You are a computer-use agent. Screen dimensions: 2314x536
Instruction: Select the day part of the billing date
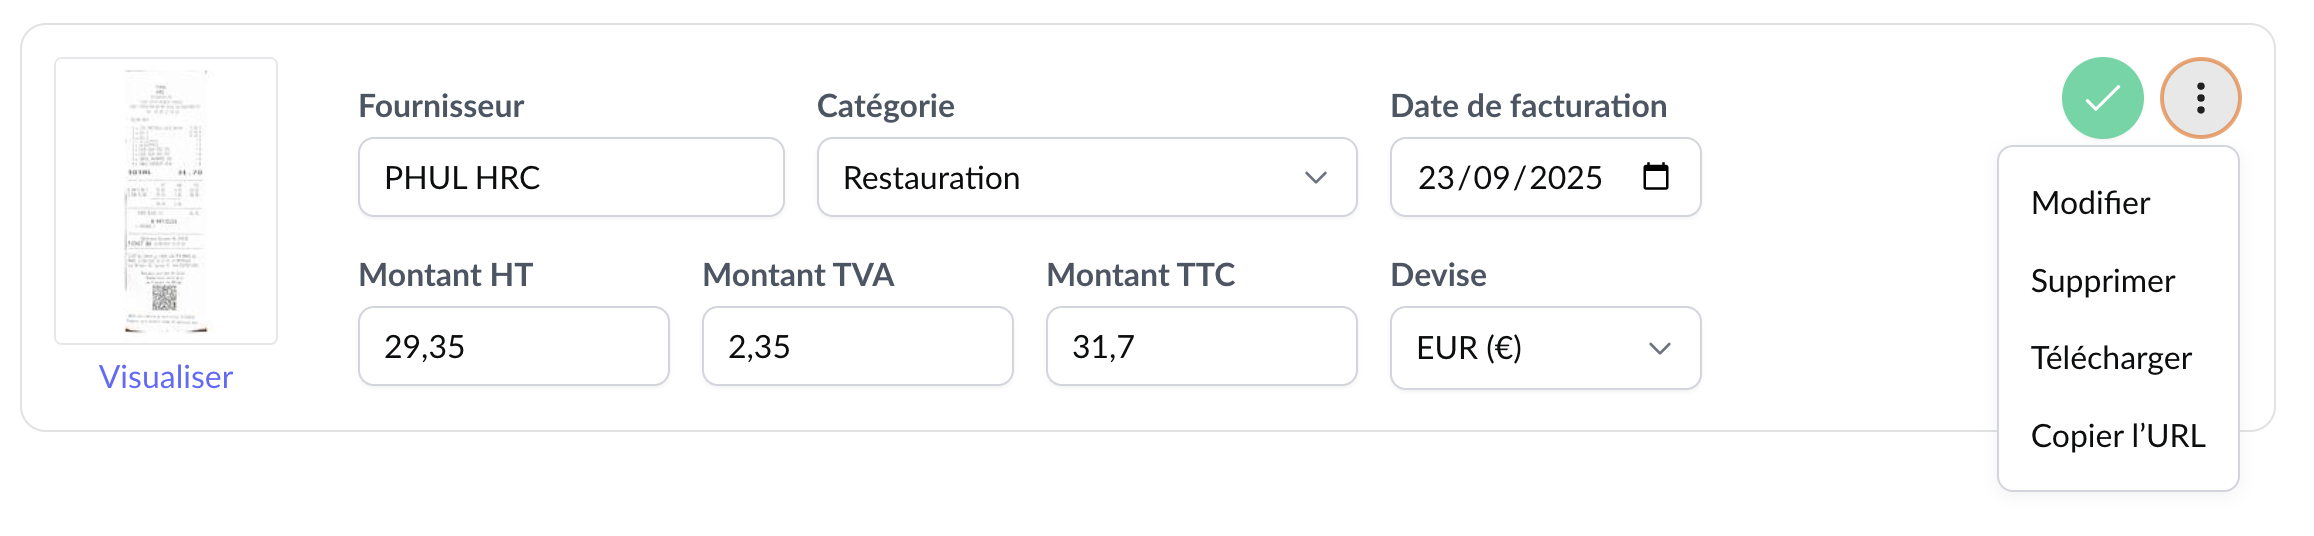click(1436, 178)
